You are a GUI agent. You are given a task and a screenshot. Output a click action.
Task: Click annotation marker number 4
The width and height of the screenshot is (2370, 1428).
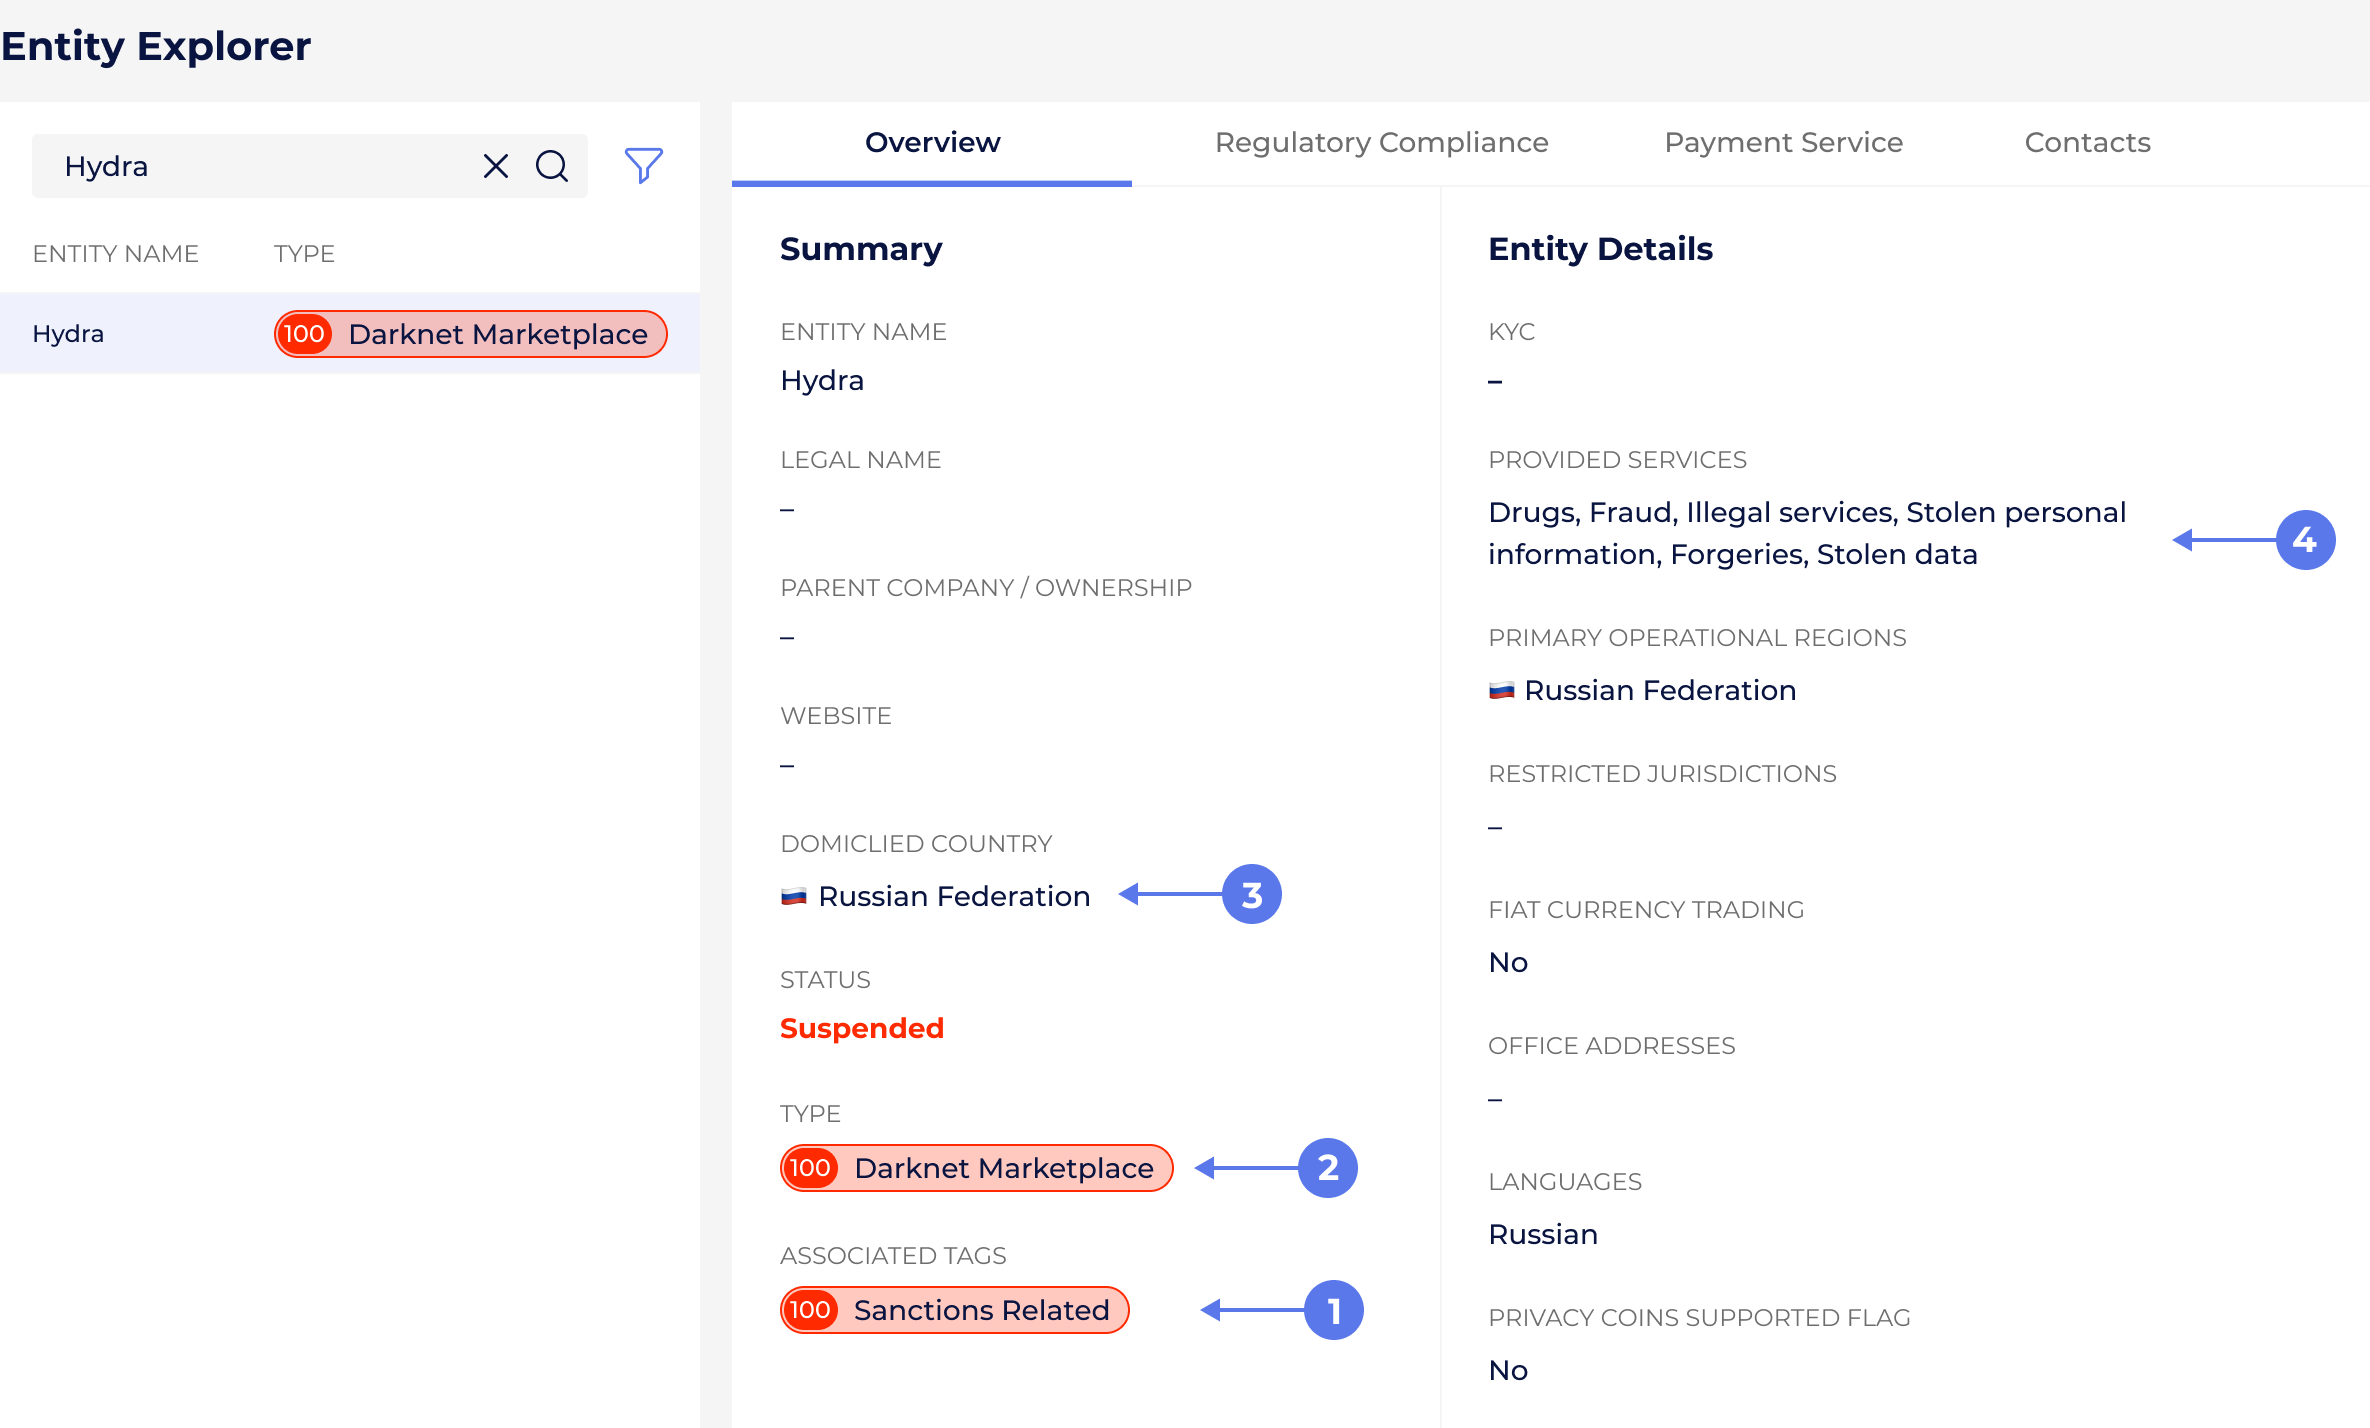[x=2305, y=539]
